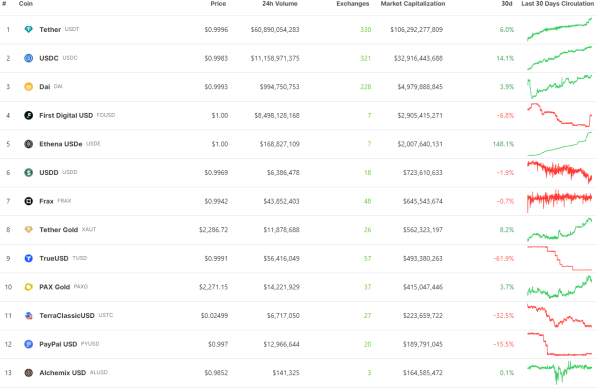Sort by the Coin column header
Viewport: 600px width, 388px height.
point(26,3)
